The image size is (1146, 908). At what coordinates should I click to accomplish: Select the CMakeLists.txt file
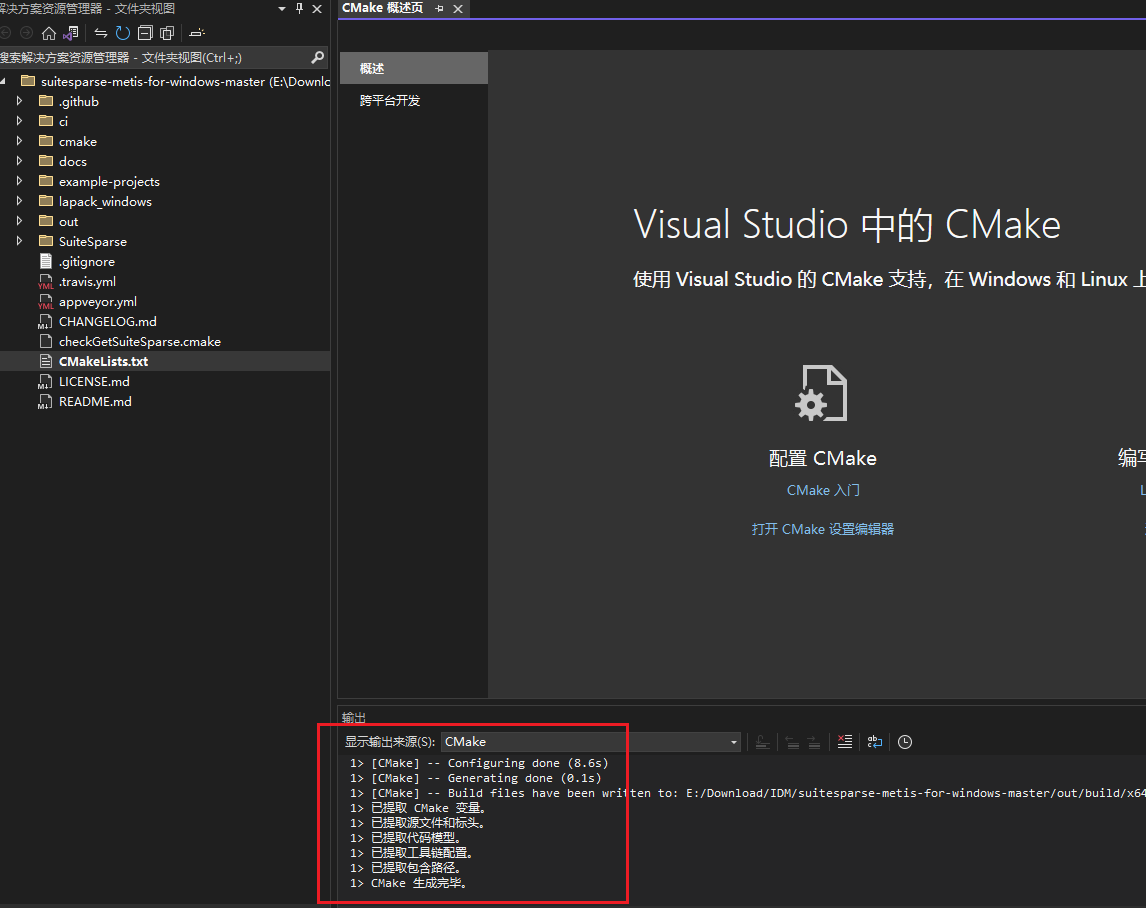(x=103, y=361)
